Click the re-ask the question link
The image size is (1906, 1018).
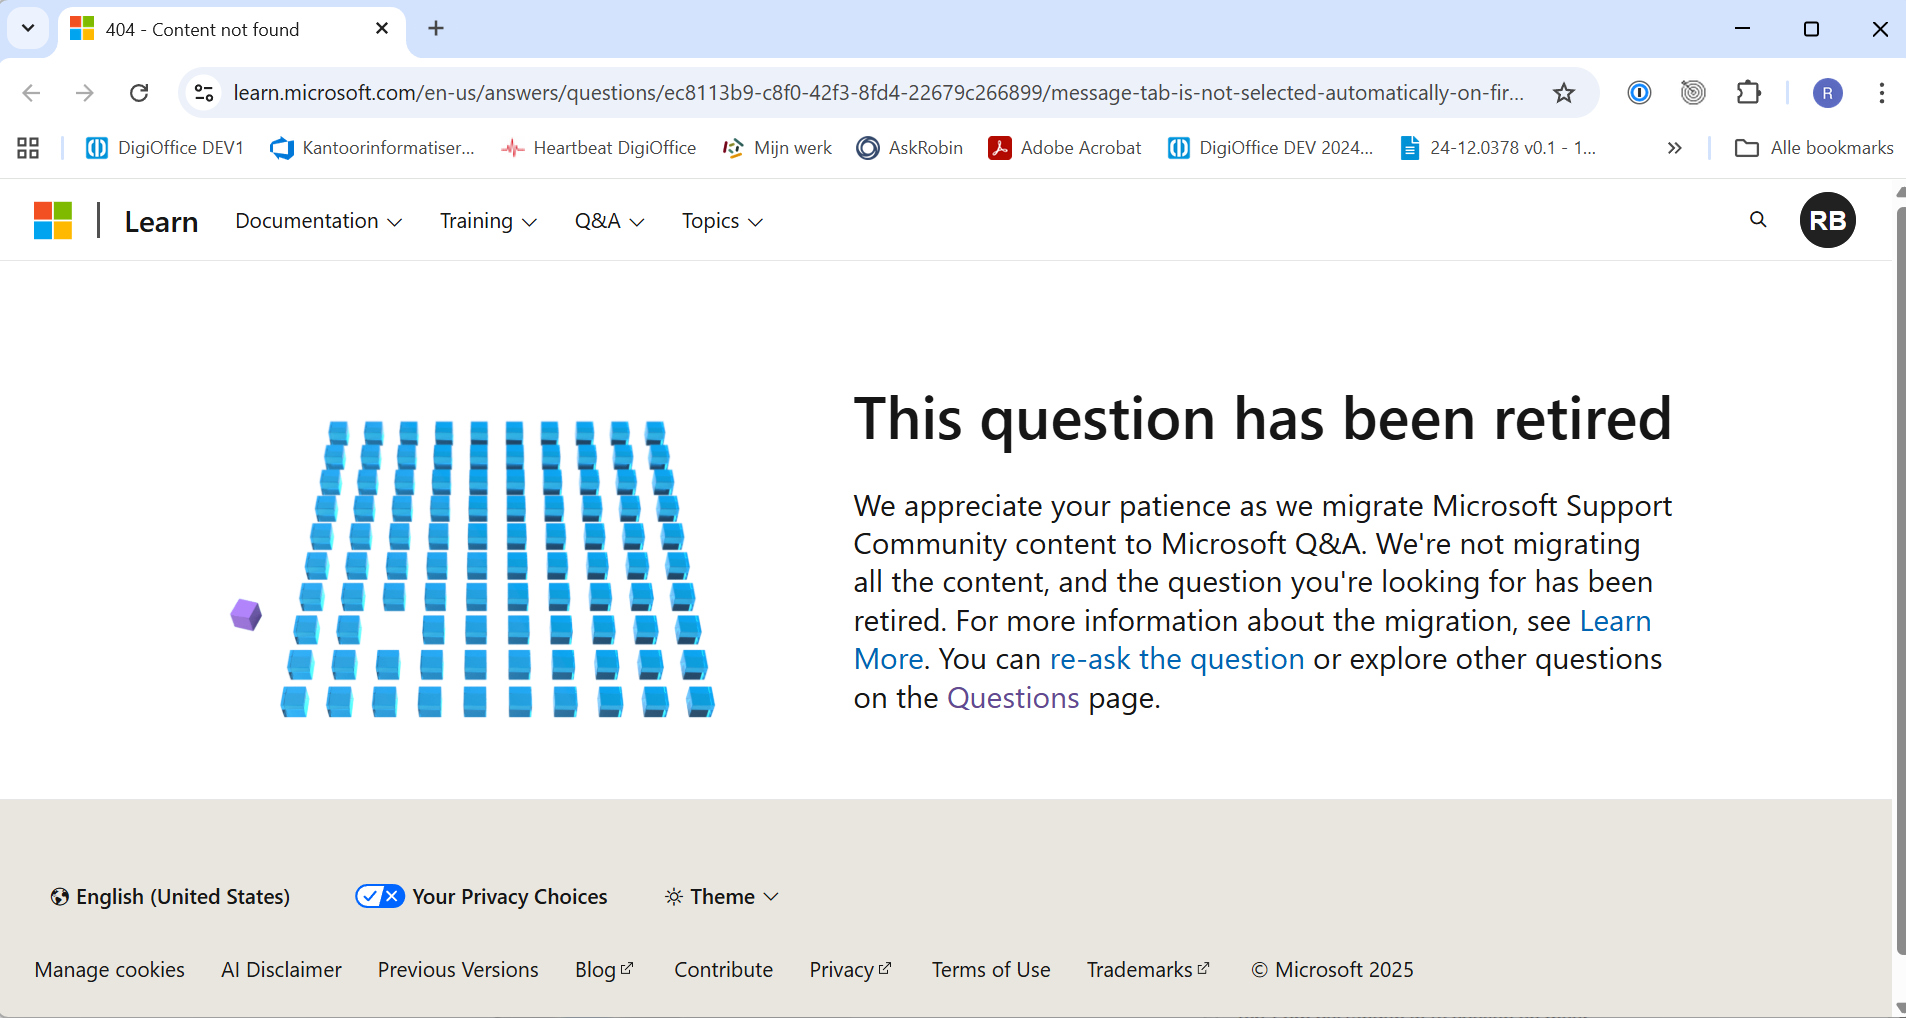point(1177,659)
